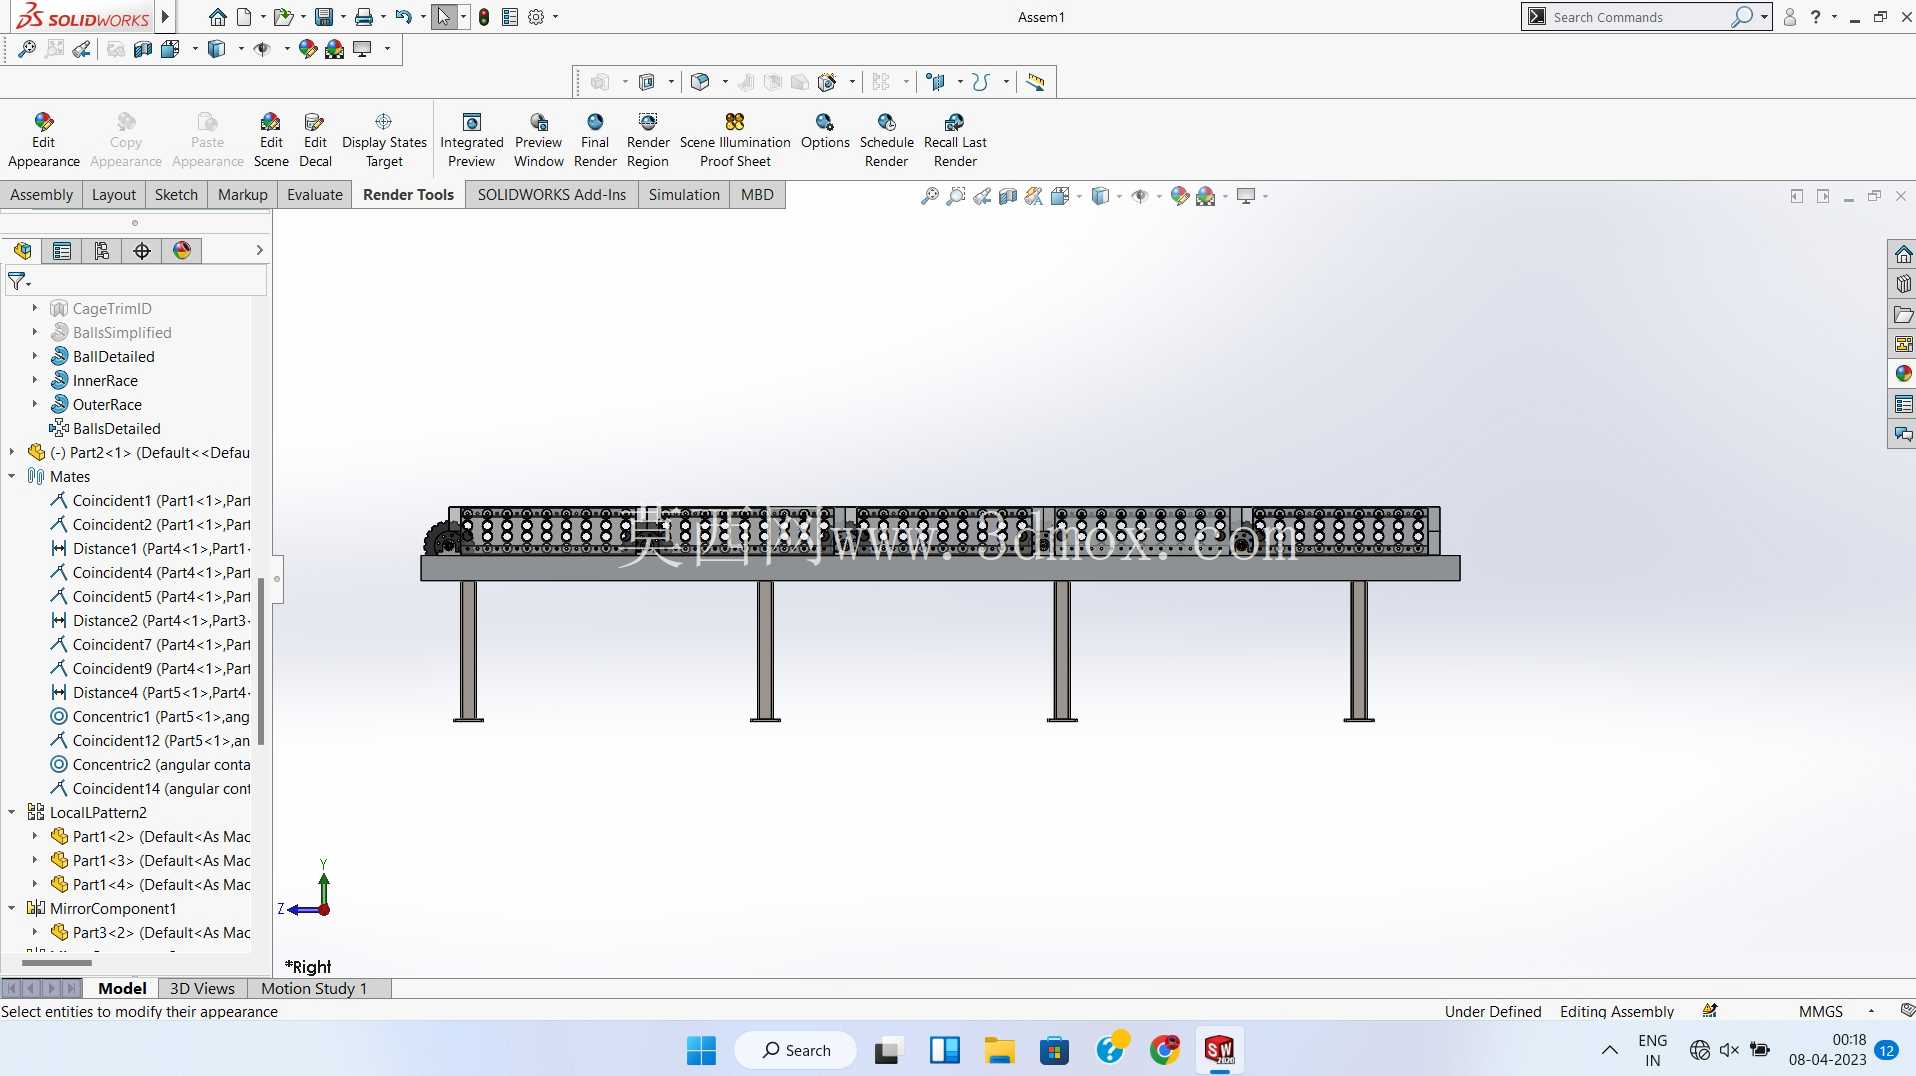Expand the BallDetailed tree node
The image size is (1916, 1076).
pyautogui.click(x=35, y=356)
